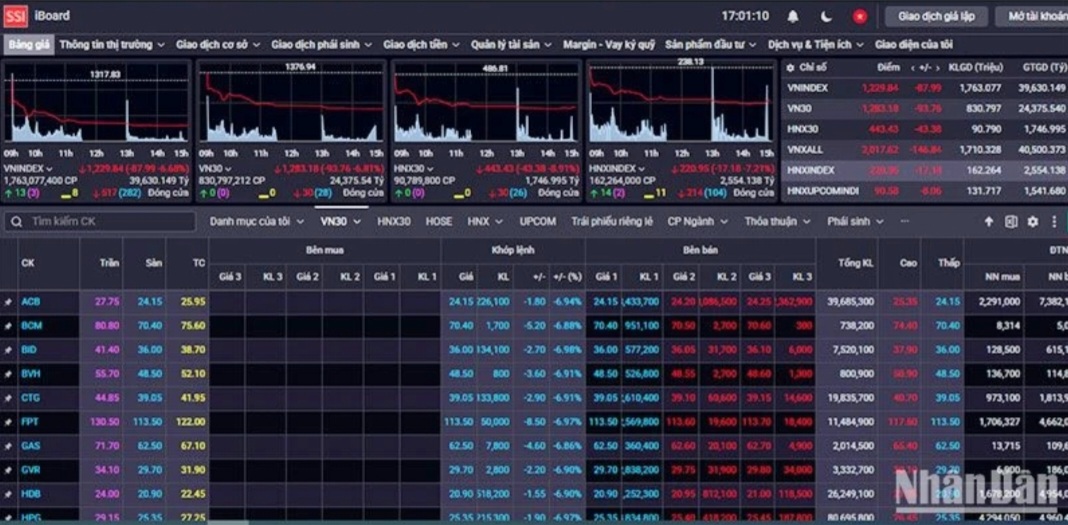Pin the FPT row
The height and width of the screenshot is (525, 1068).
pos(8,421)
